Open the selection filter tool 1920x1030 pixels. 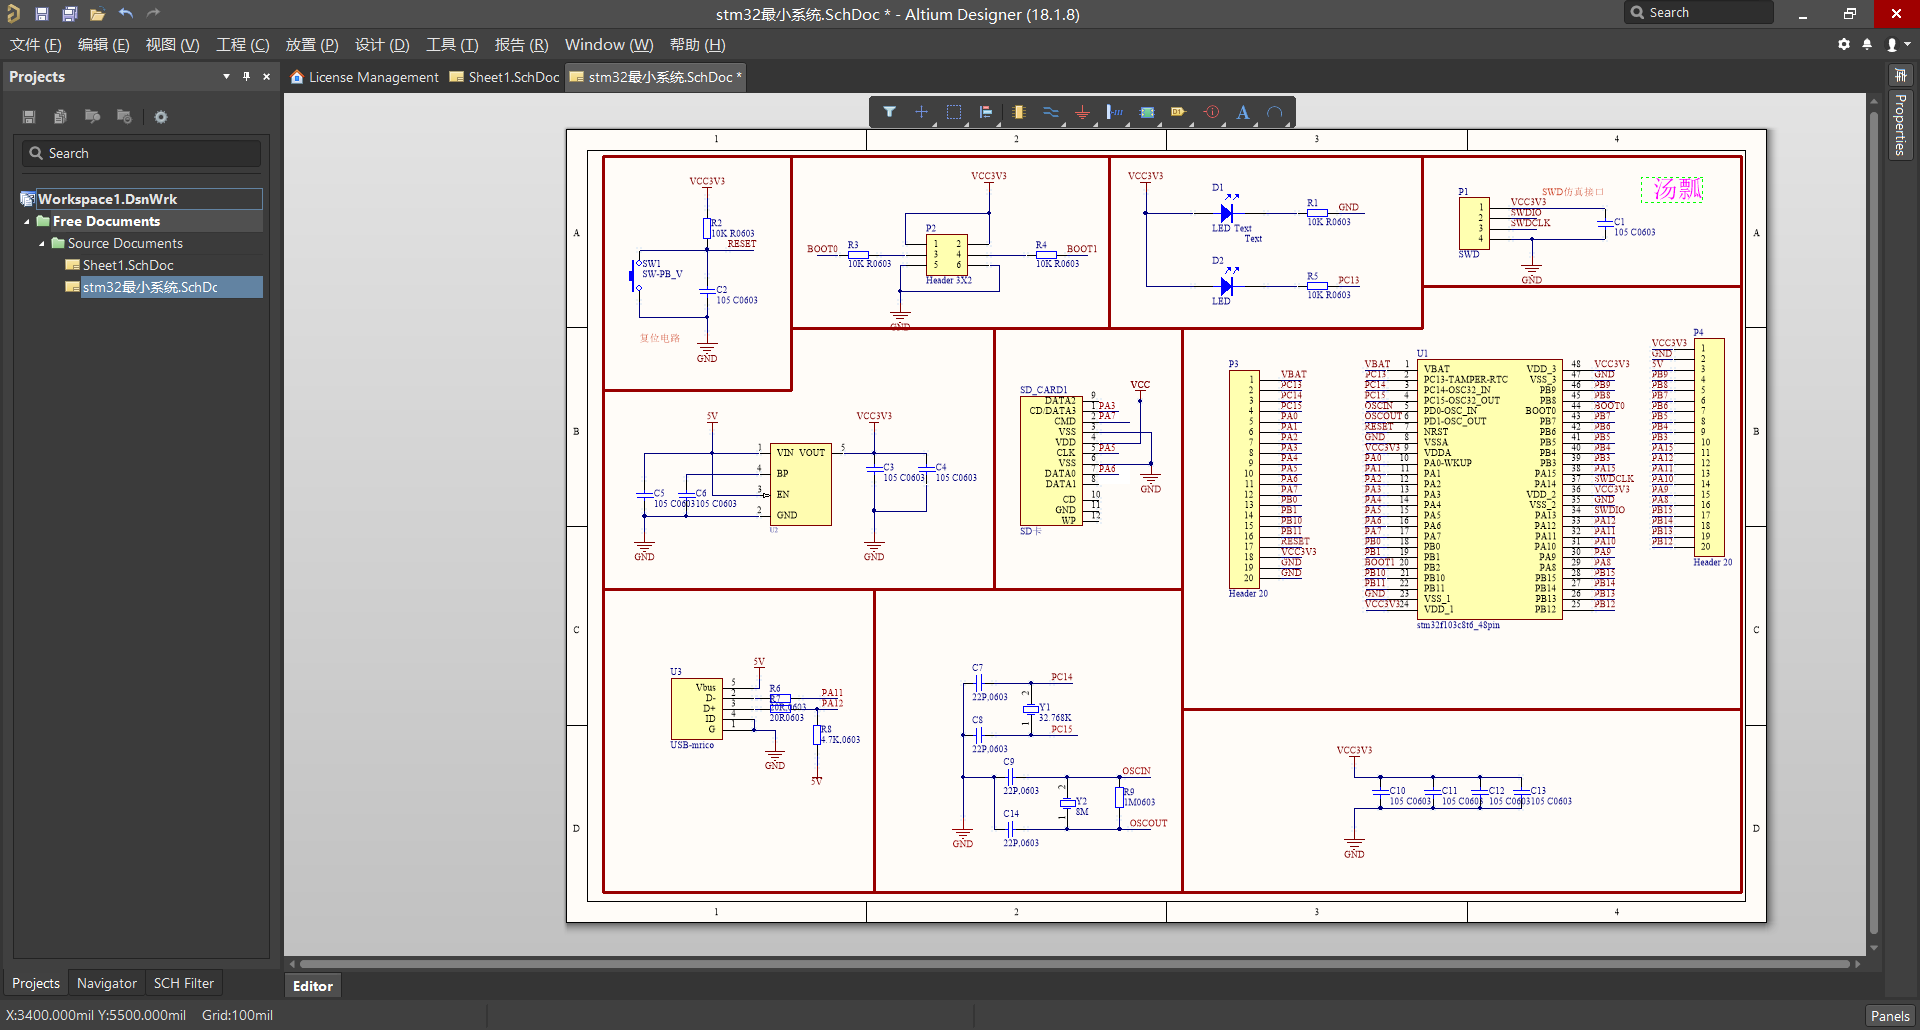889,112
